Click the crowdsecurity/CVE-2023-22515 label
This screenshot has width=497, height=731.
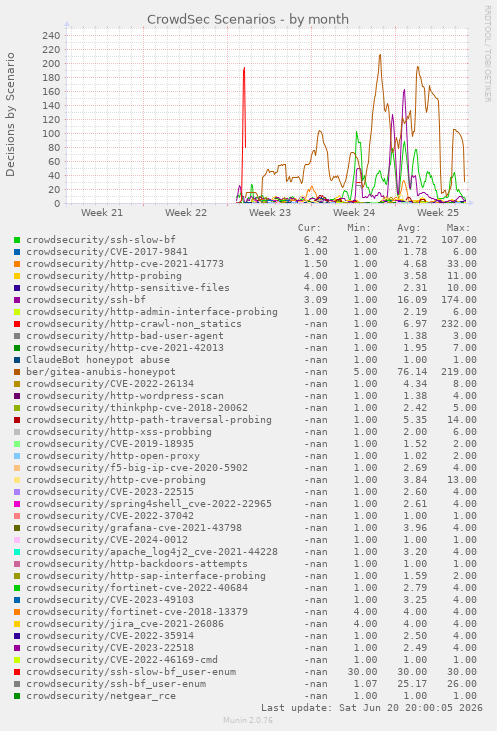click(110, 492)
